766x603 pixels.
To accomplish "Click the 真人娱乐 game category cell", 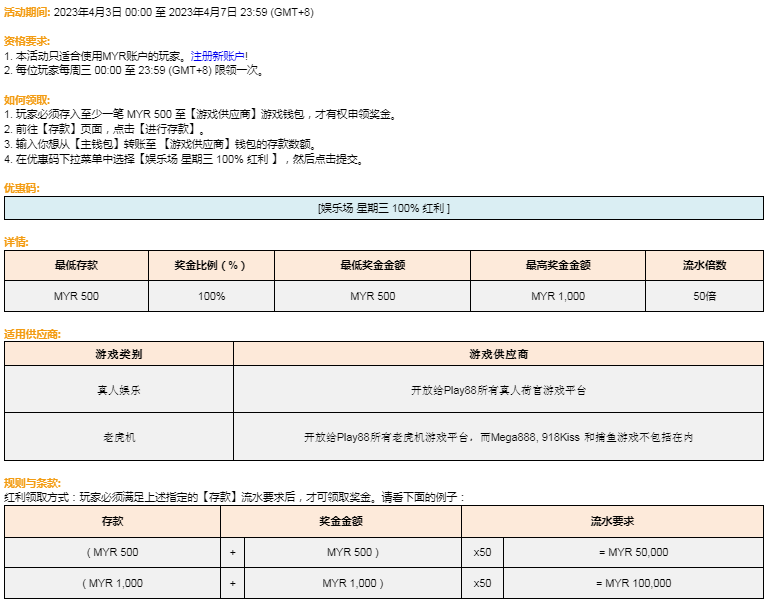I will (119, 389).
